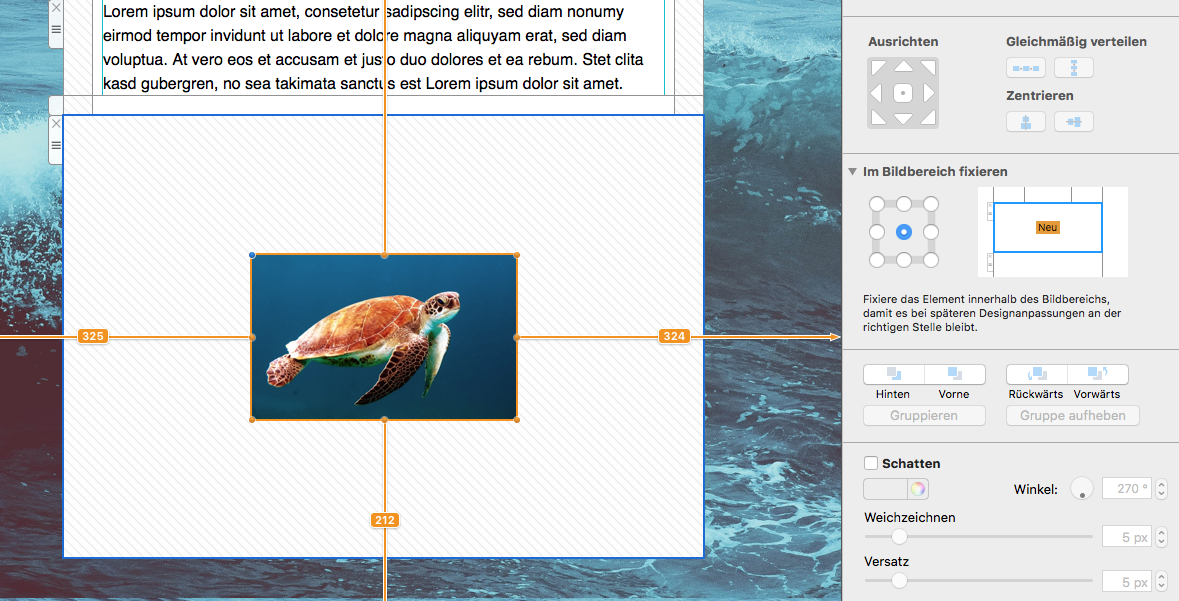Move element one step backward (Rückwärts)
1179x601 pixels.
[x=1037, y=374]
